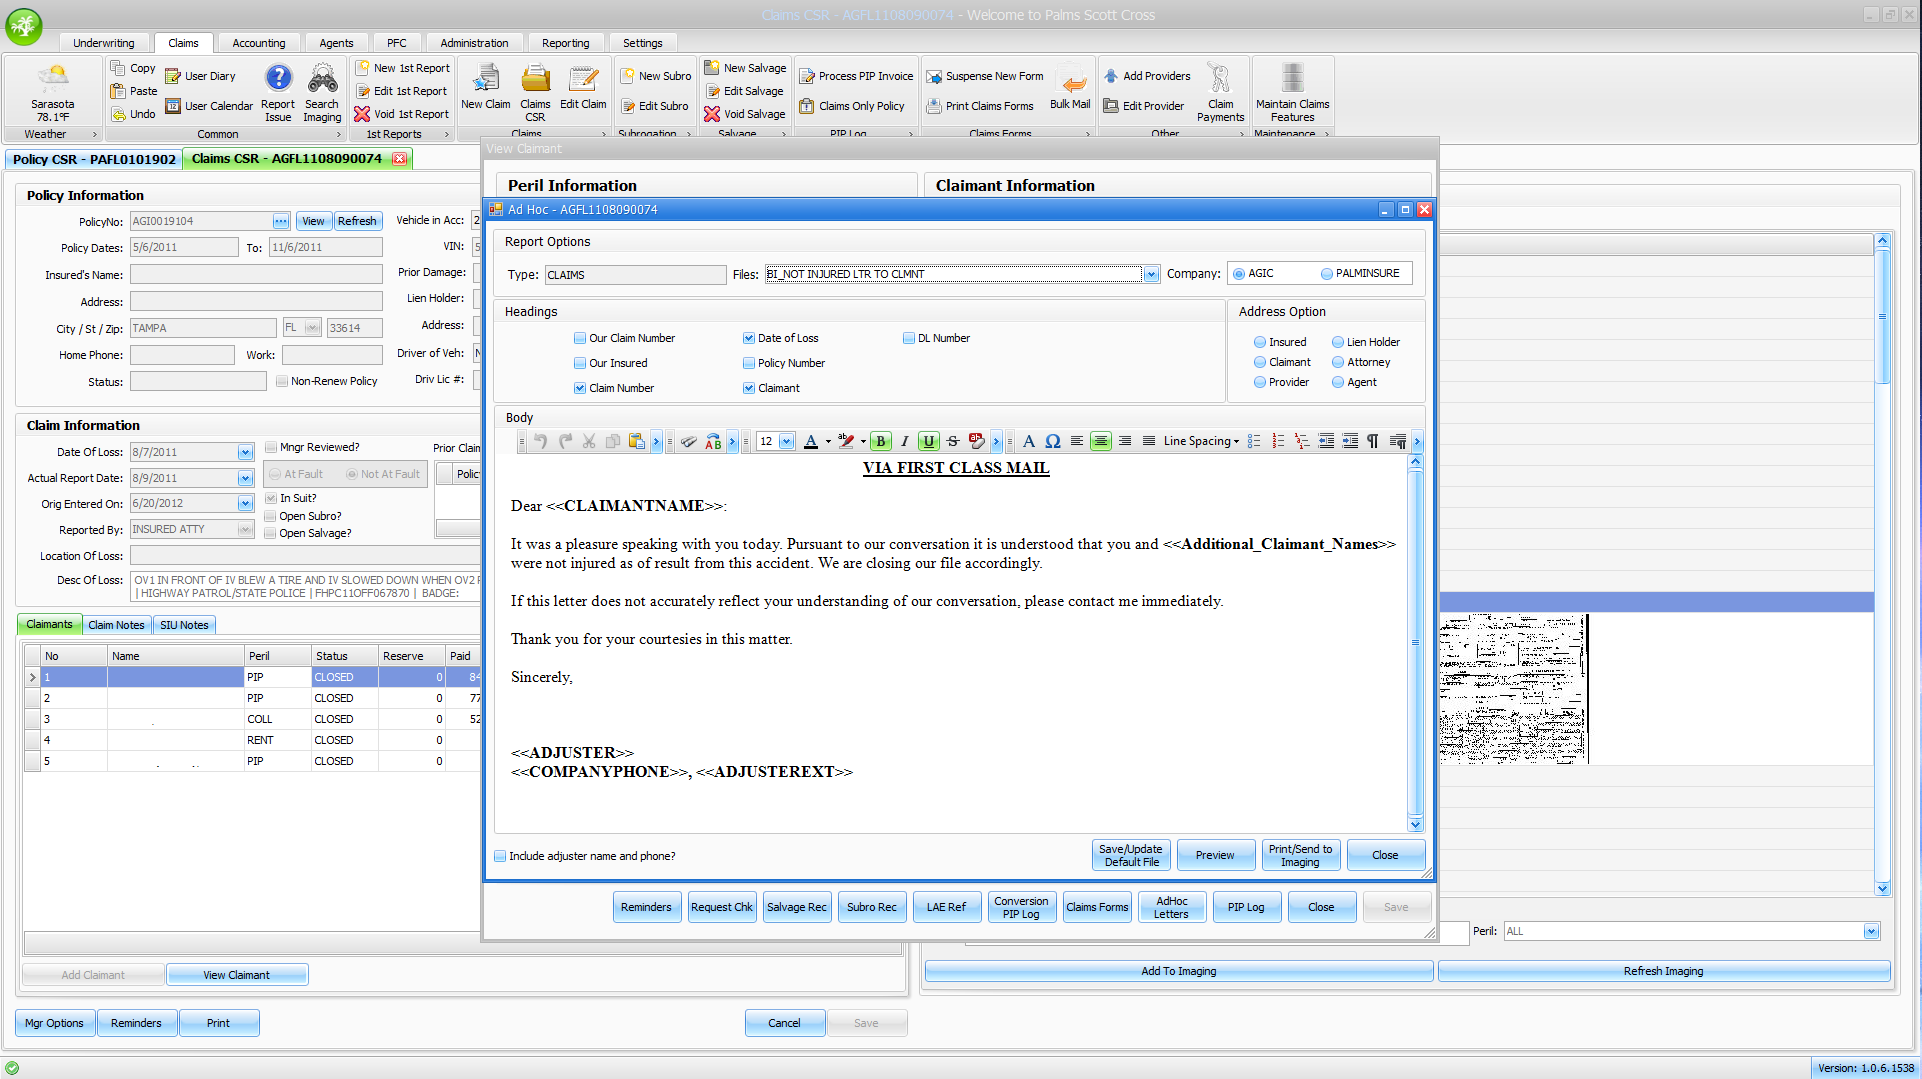This screenshot has width=1922, height=1079.
Task: Open Search Imaging binoculars tool
Action: (322, 92)
